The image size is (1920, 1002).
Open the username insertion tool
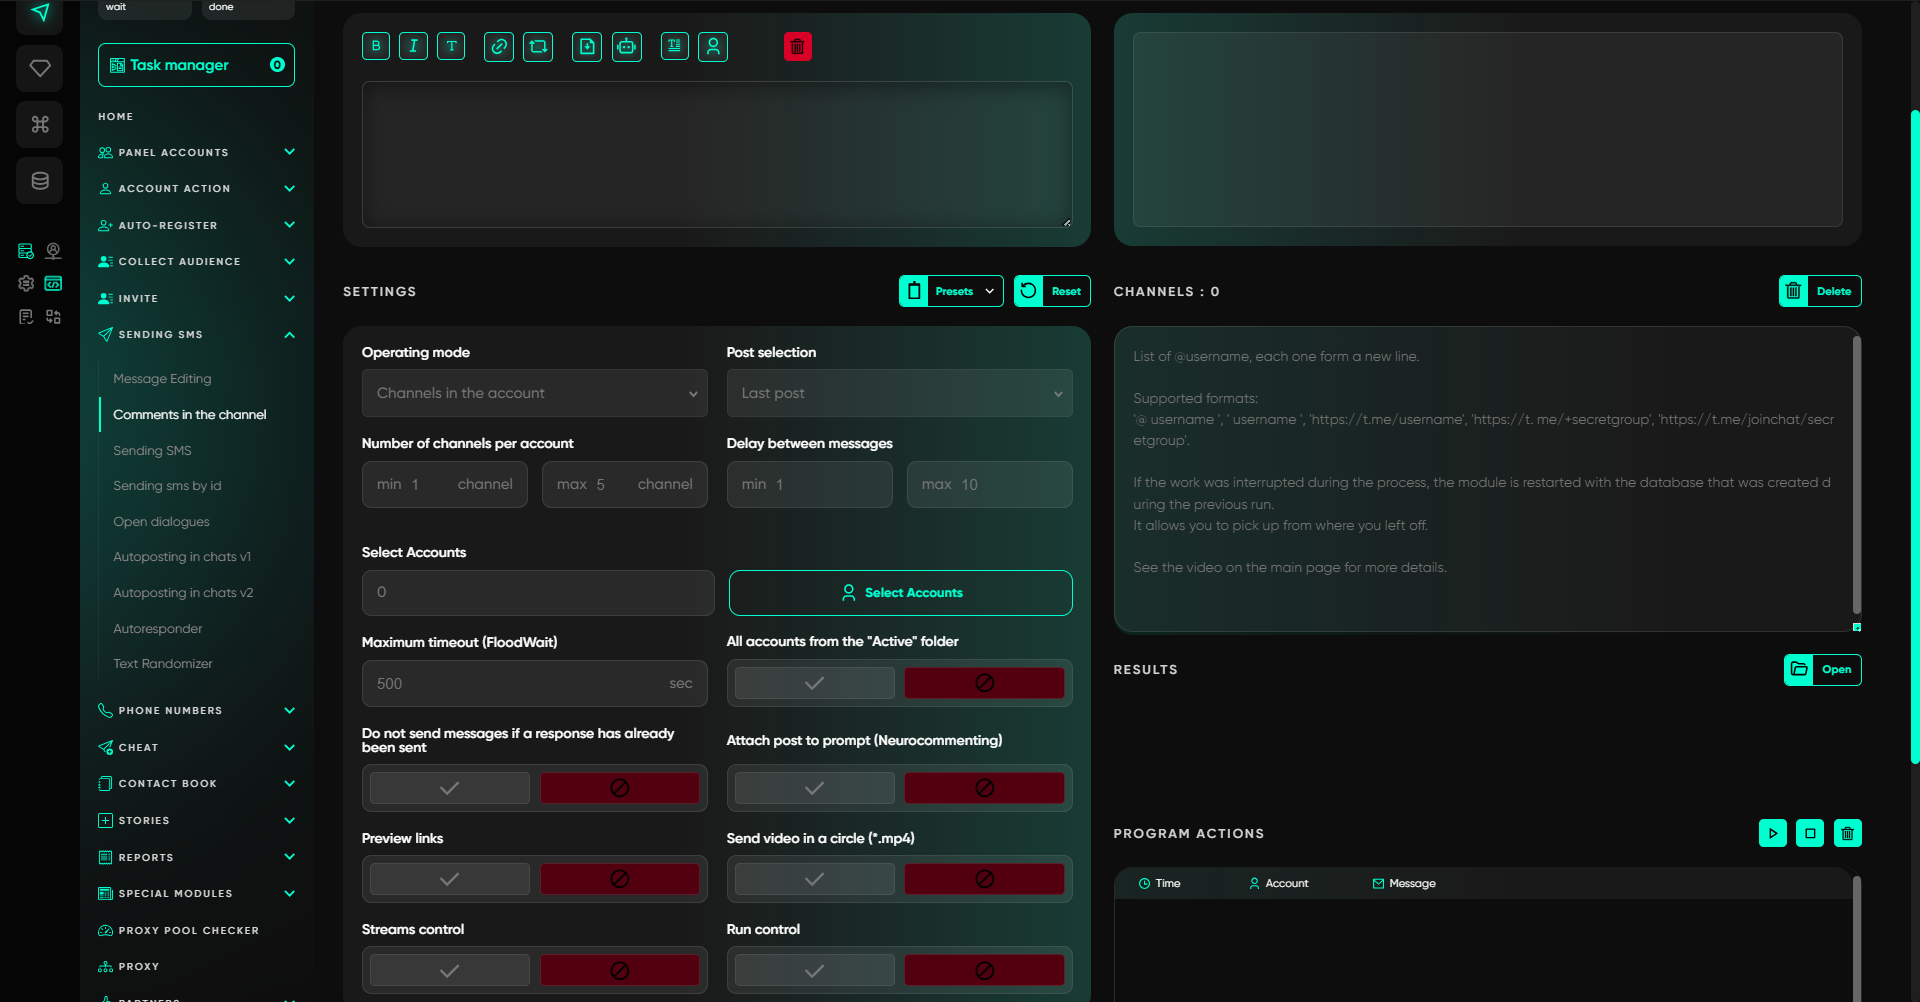tap(713, 47)
